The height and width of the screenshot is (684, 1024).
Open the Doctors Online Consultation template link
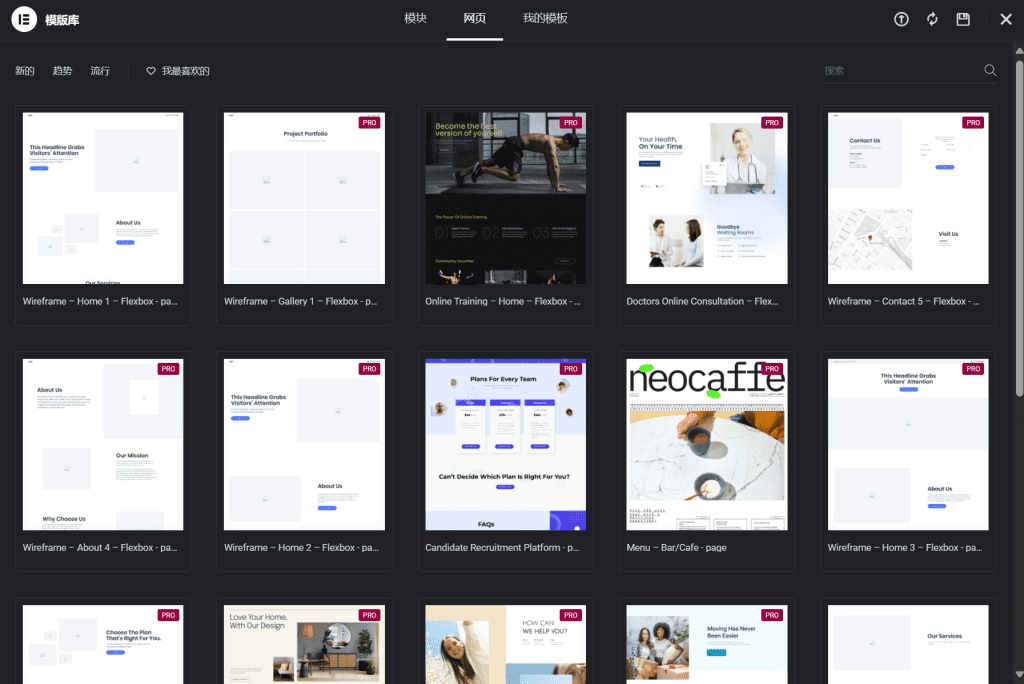706,301
